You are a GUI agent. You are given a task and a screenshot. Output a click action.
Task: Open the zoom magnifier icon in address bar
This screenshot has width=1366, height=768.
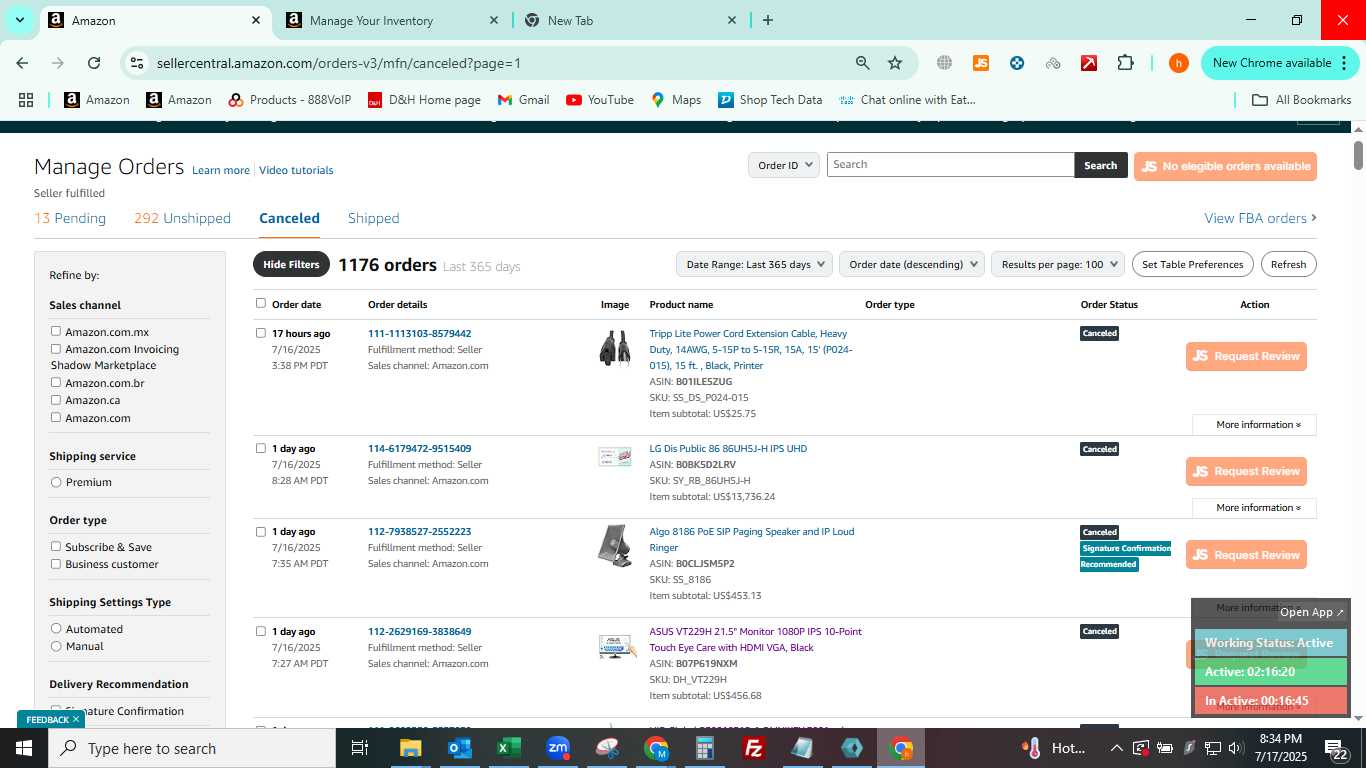pyautogui.click(x=863, y=63)
